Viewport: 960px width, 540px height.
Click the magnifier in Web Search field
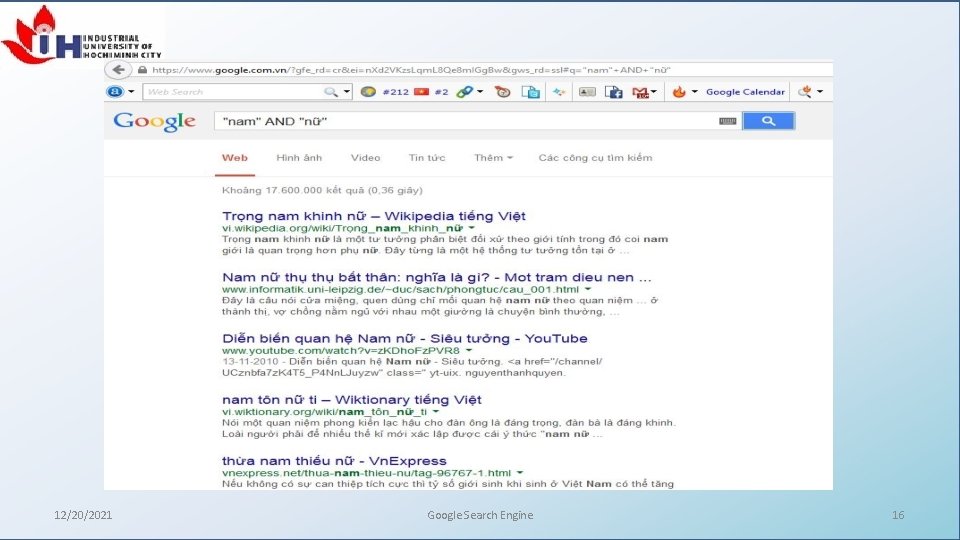tap(331, 92)
